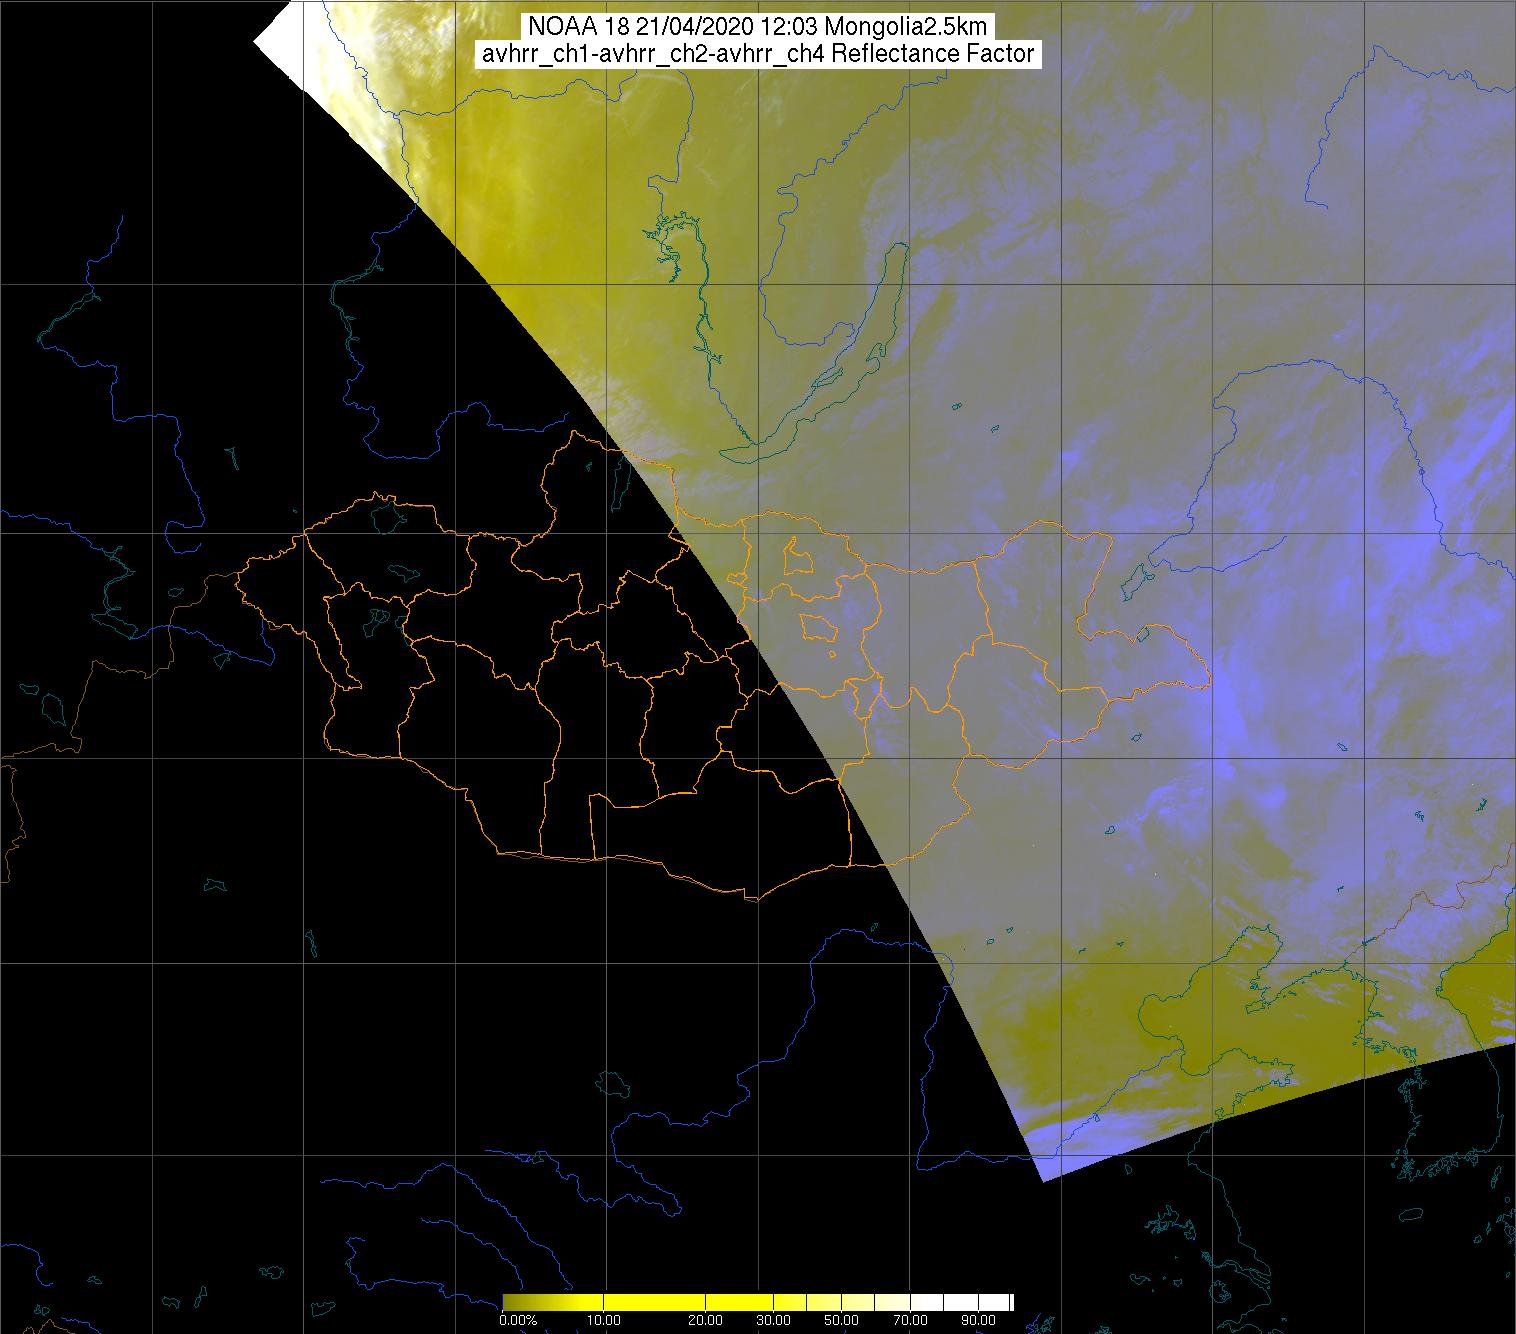Image resolution: width=1516 pixels, height=1334 pixels.
Task: Click the '0.00%' label on the color scale
Action: point(518,1320)
